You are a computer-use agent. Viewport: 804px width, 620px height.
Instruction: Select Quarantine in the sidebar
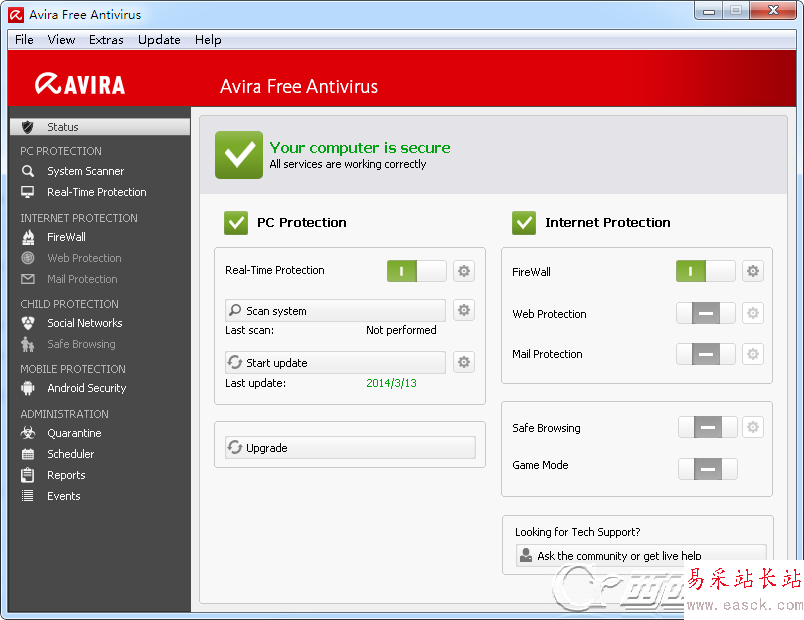coord(74,433)
